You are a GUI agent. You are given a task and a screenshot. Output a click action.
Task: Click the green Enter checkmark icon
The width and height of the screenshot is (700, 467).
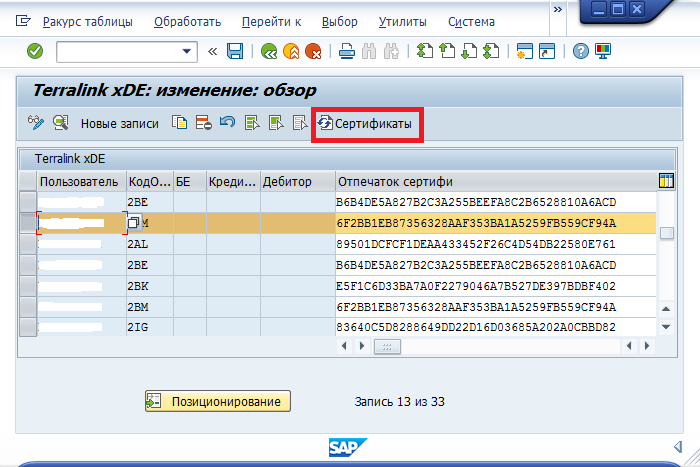coord(35,51)
